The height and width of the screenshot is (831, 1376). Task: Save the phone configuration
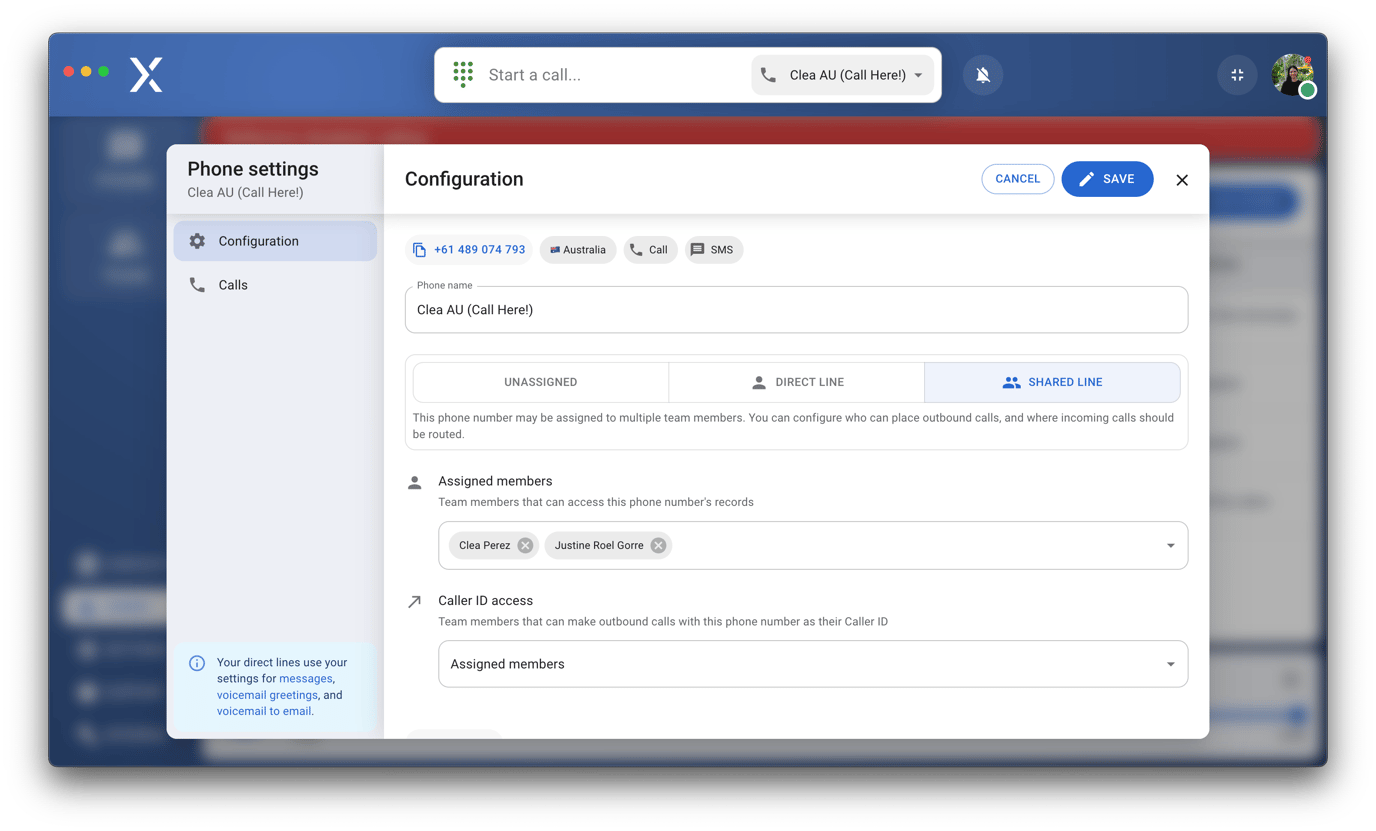pos(1107,179)
